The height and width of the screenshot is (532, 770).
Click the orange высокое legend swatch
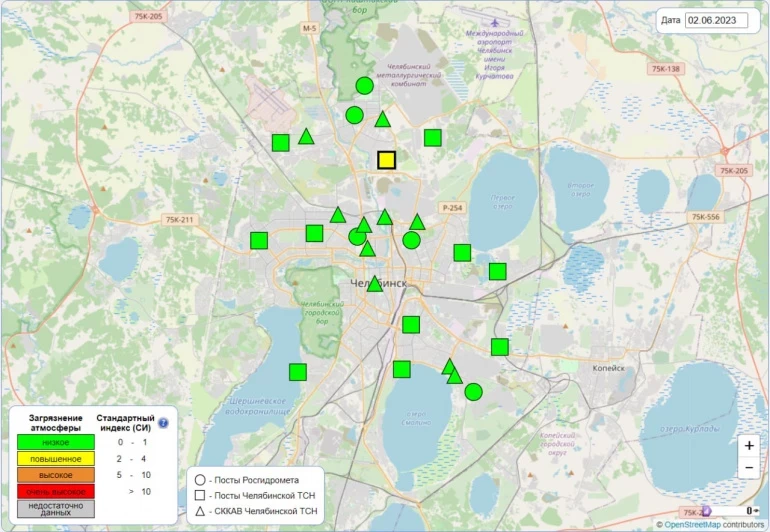coord(55,474)
